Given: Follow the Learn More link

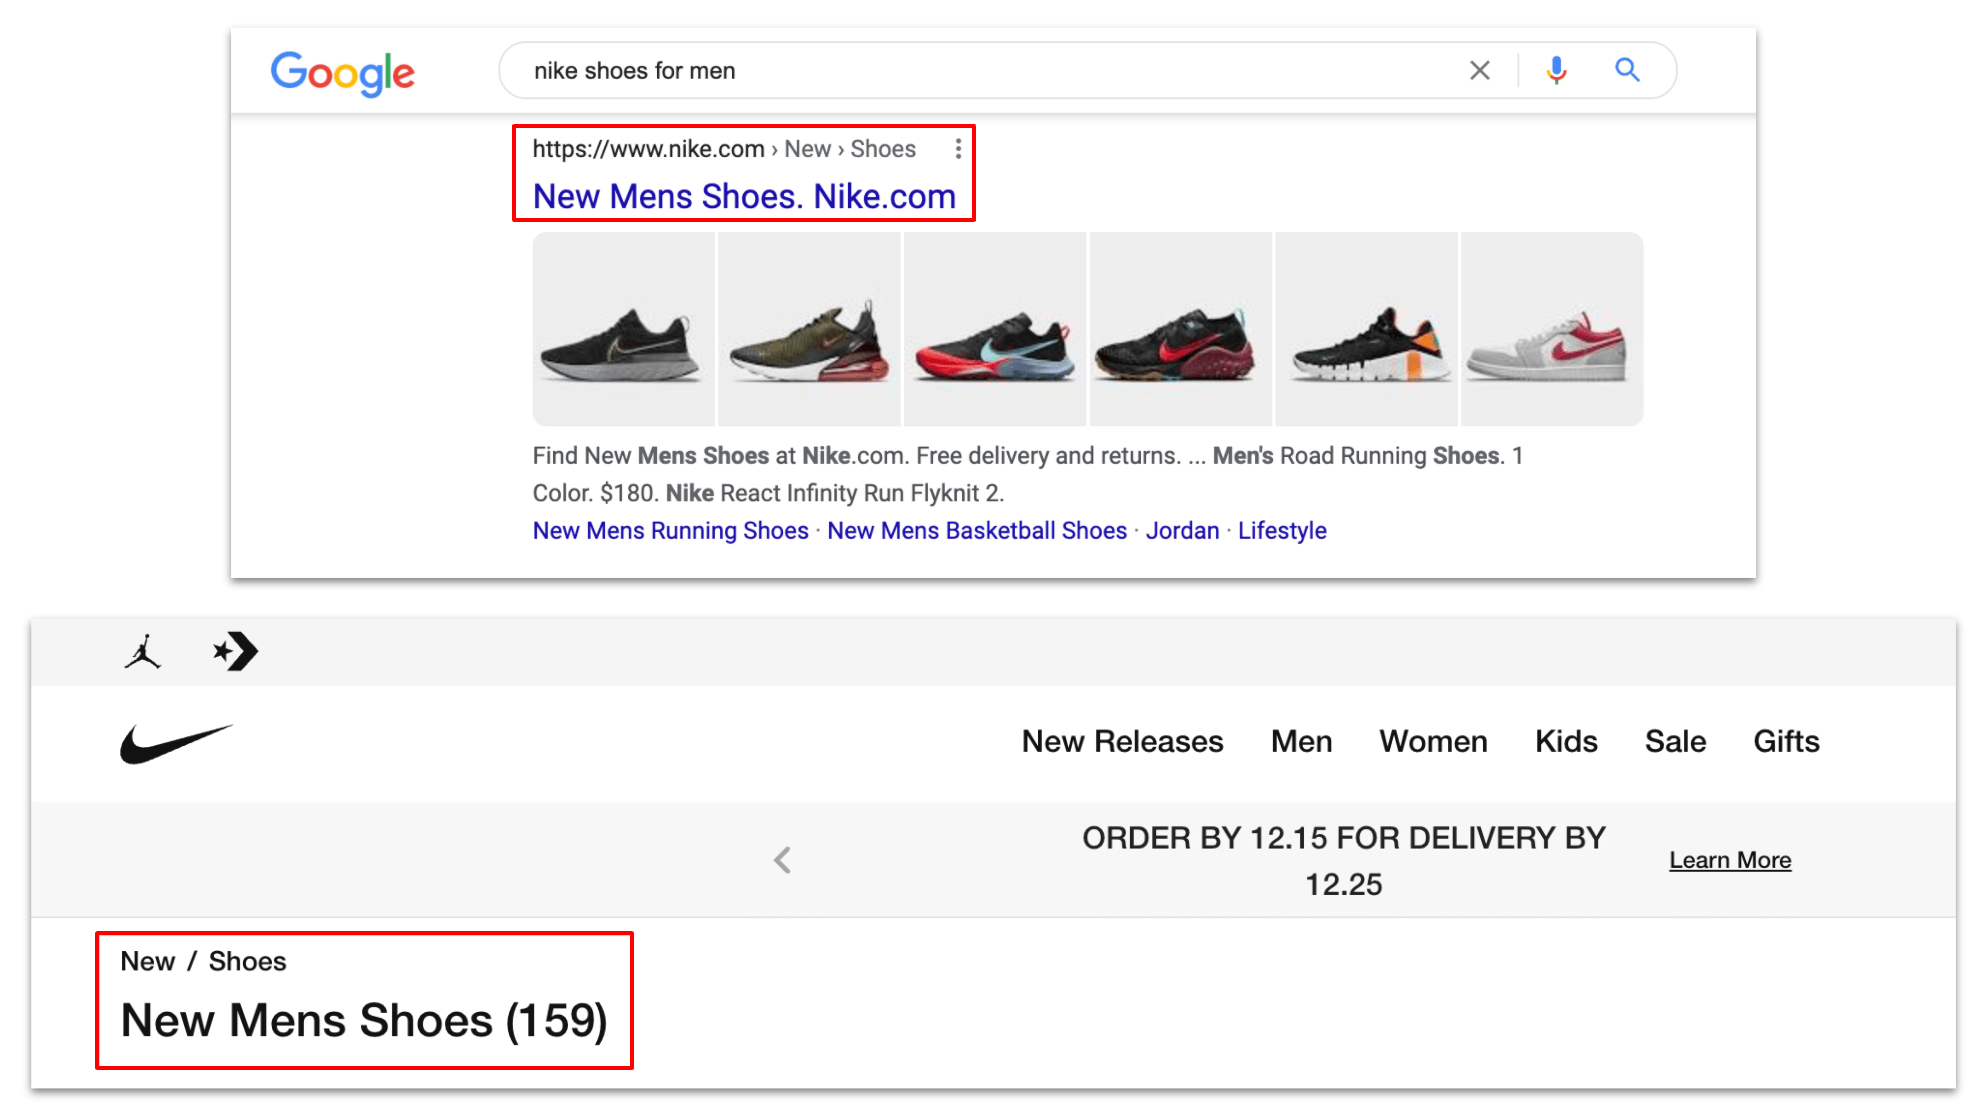Looking at the screenshot, I should pos(1730,860).
